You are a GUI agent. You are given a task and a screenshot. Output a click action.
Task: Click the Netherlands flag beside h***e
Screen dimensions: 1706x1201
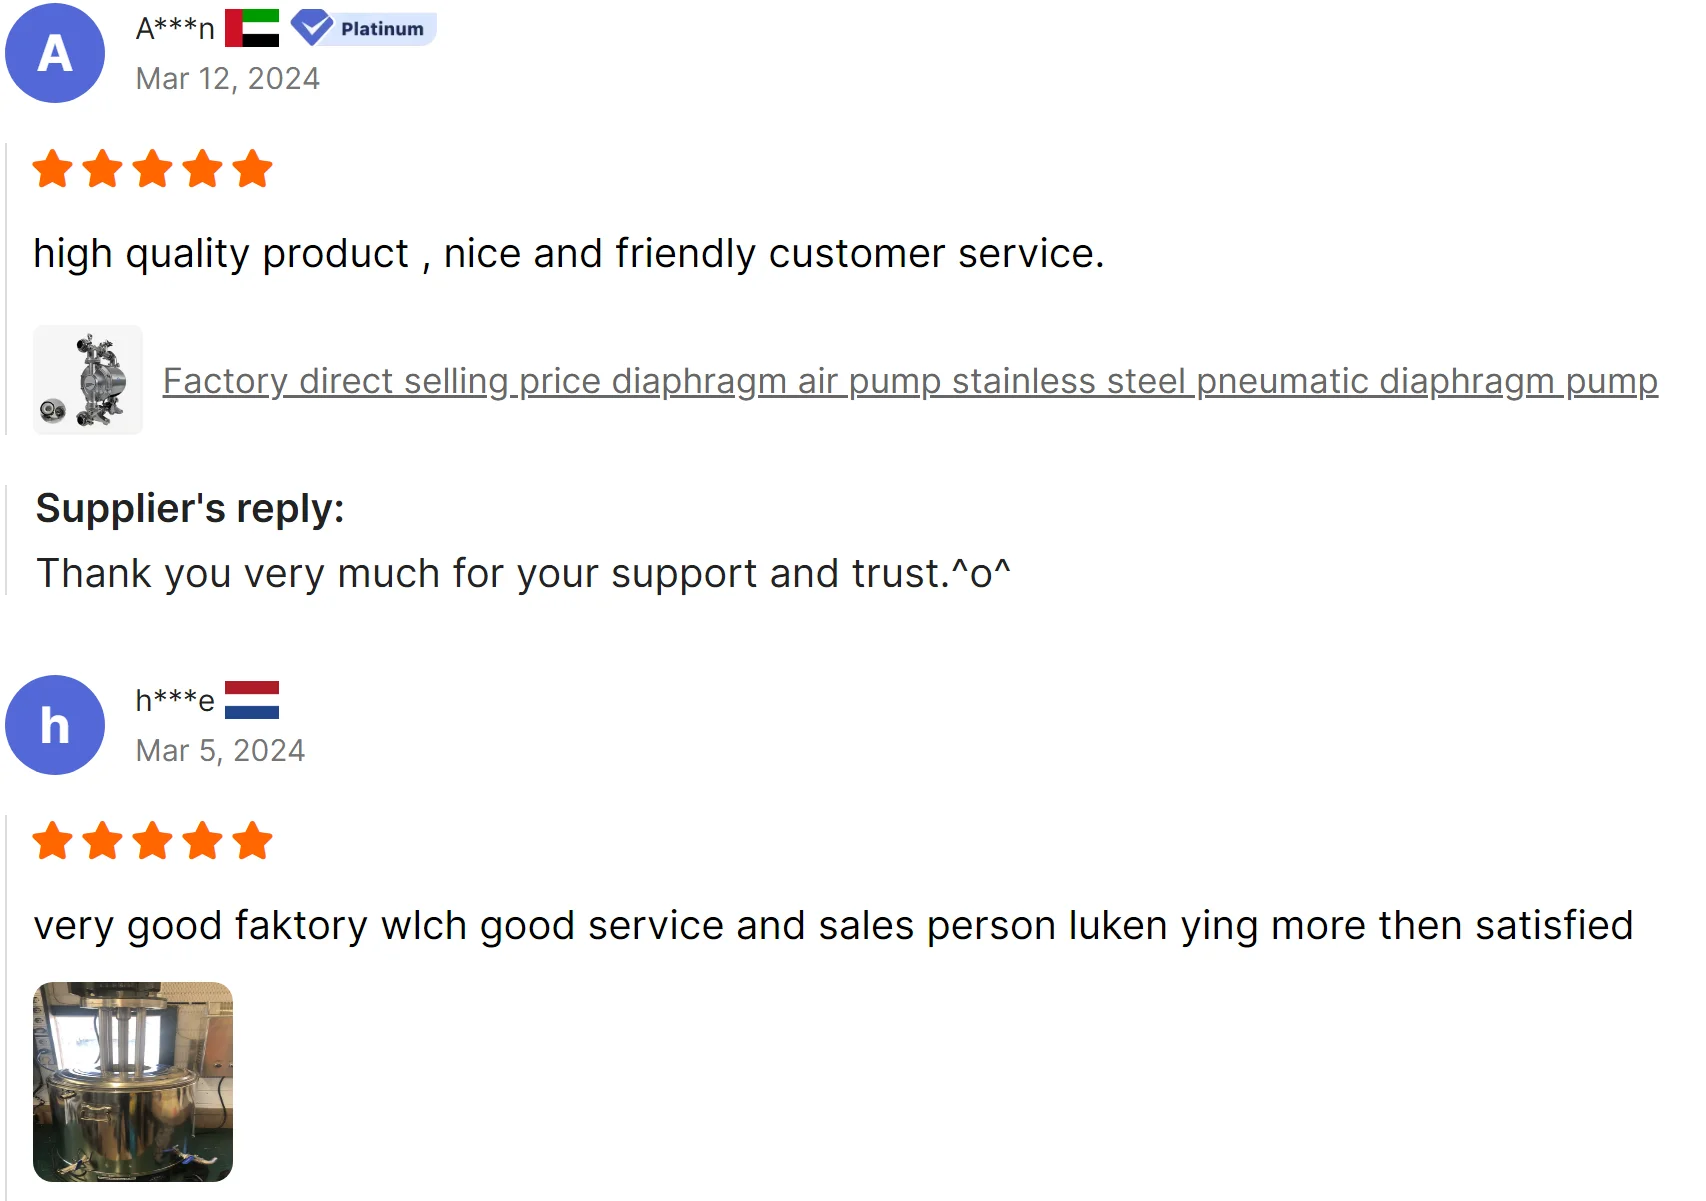pyautogui.click(x=252, y=700)
